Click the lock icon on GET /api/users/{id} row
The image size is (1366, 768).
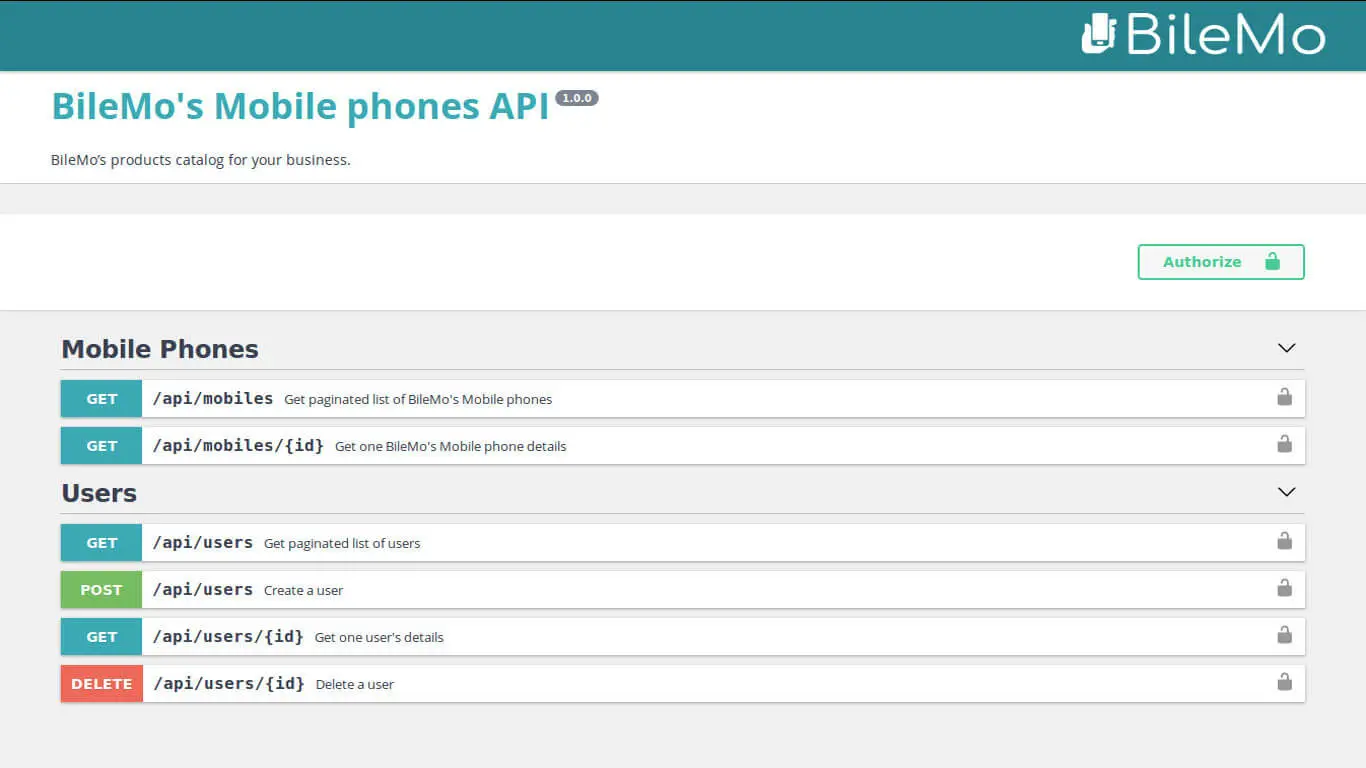click(x=1284, y=635)
